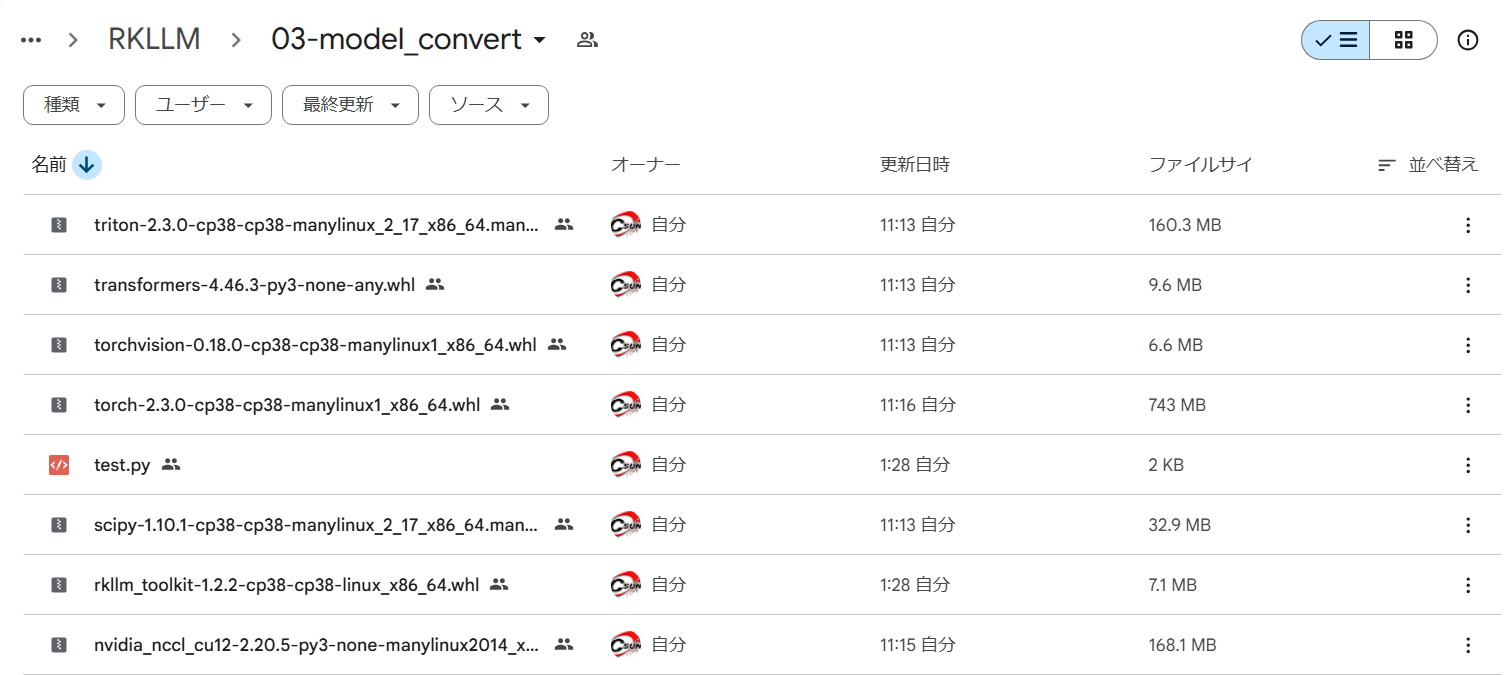Select the test.py file name
The height and width of the screenshot is (675, 1512).
coord(122,465)
